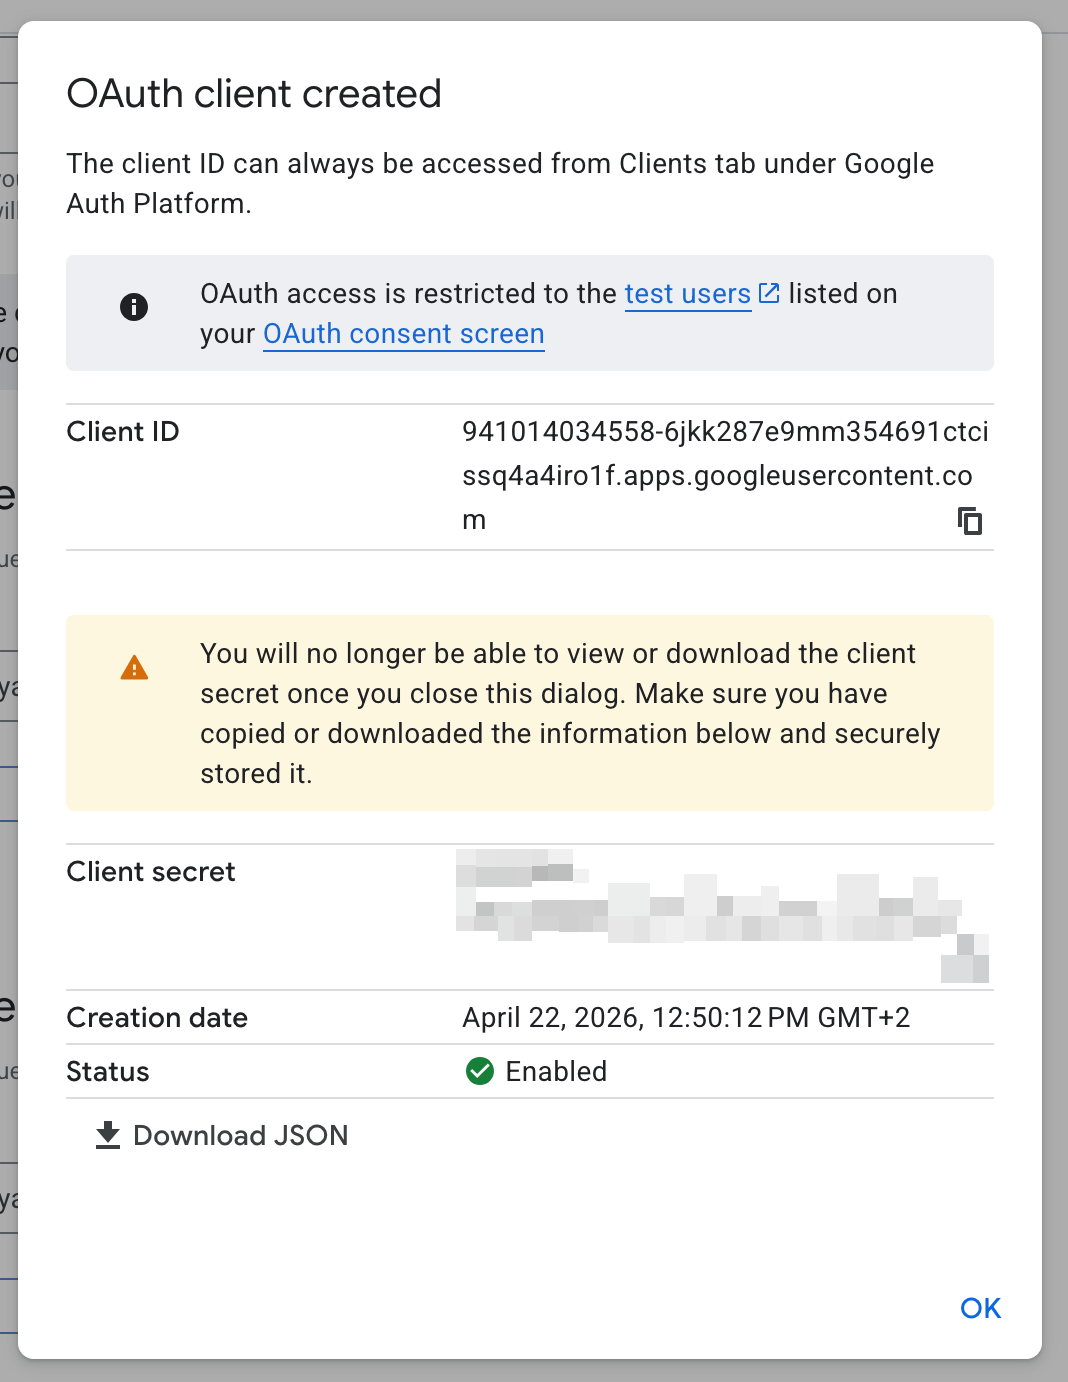Click the download arrow icon

[108, 1135]
